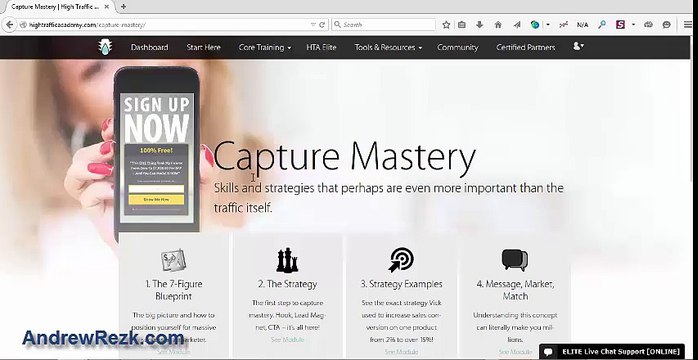Click See Module under Message, Market, Match
Viewport: 698px width, 360px height.
515,352
